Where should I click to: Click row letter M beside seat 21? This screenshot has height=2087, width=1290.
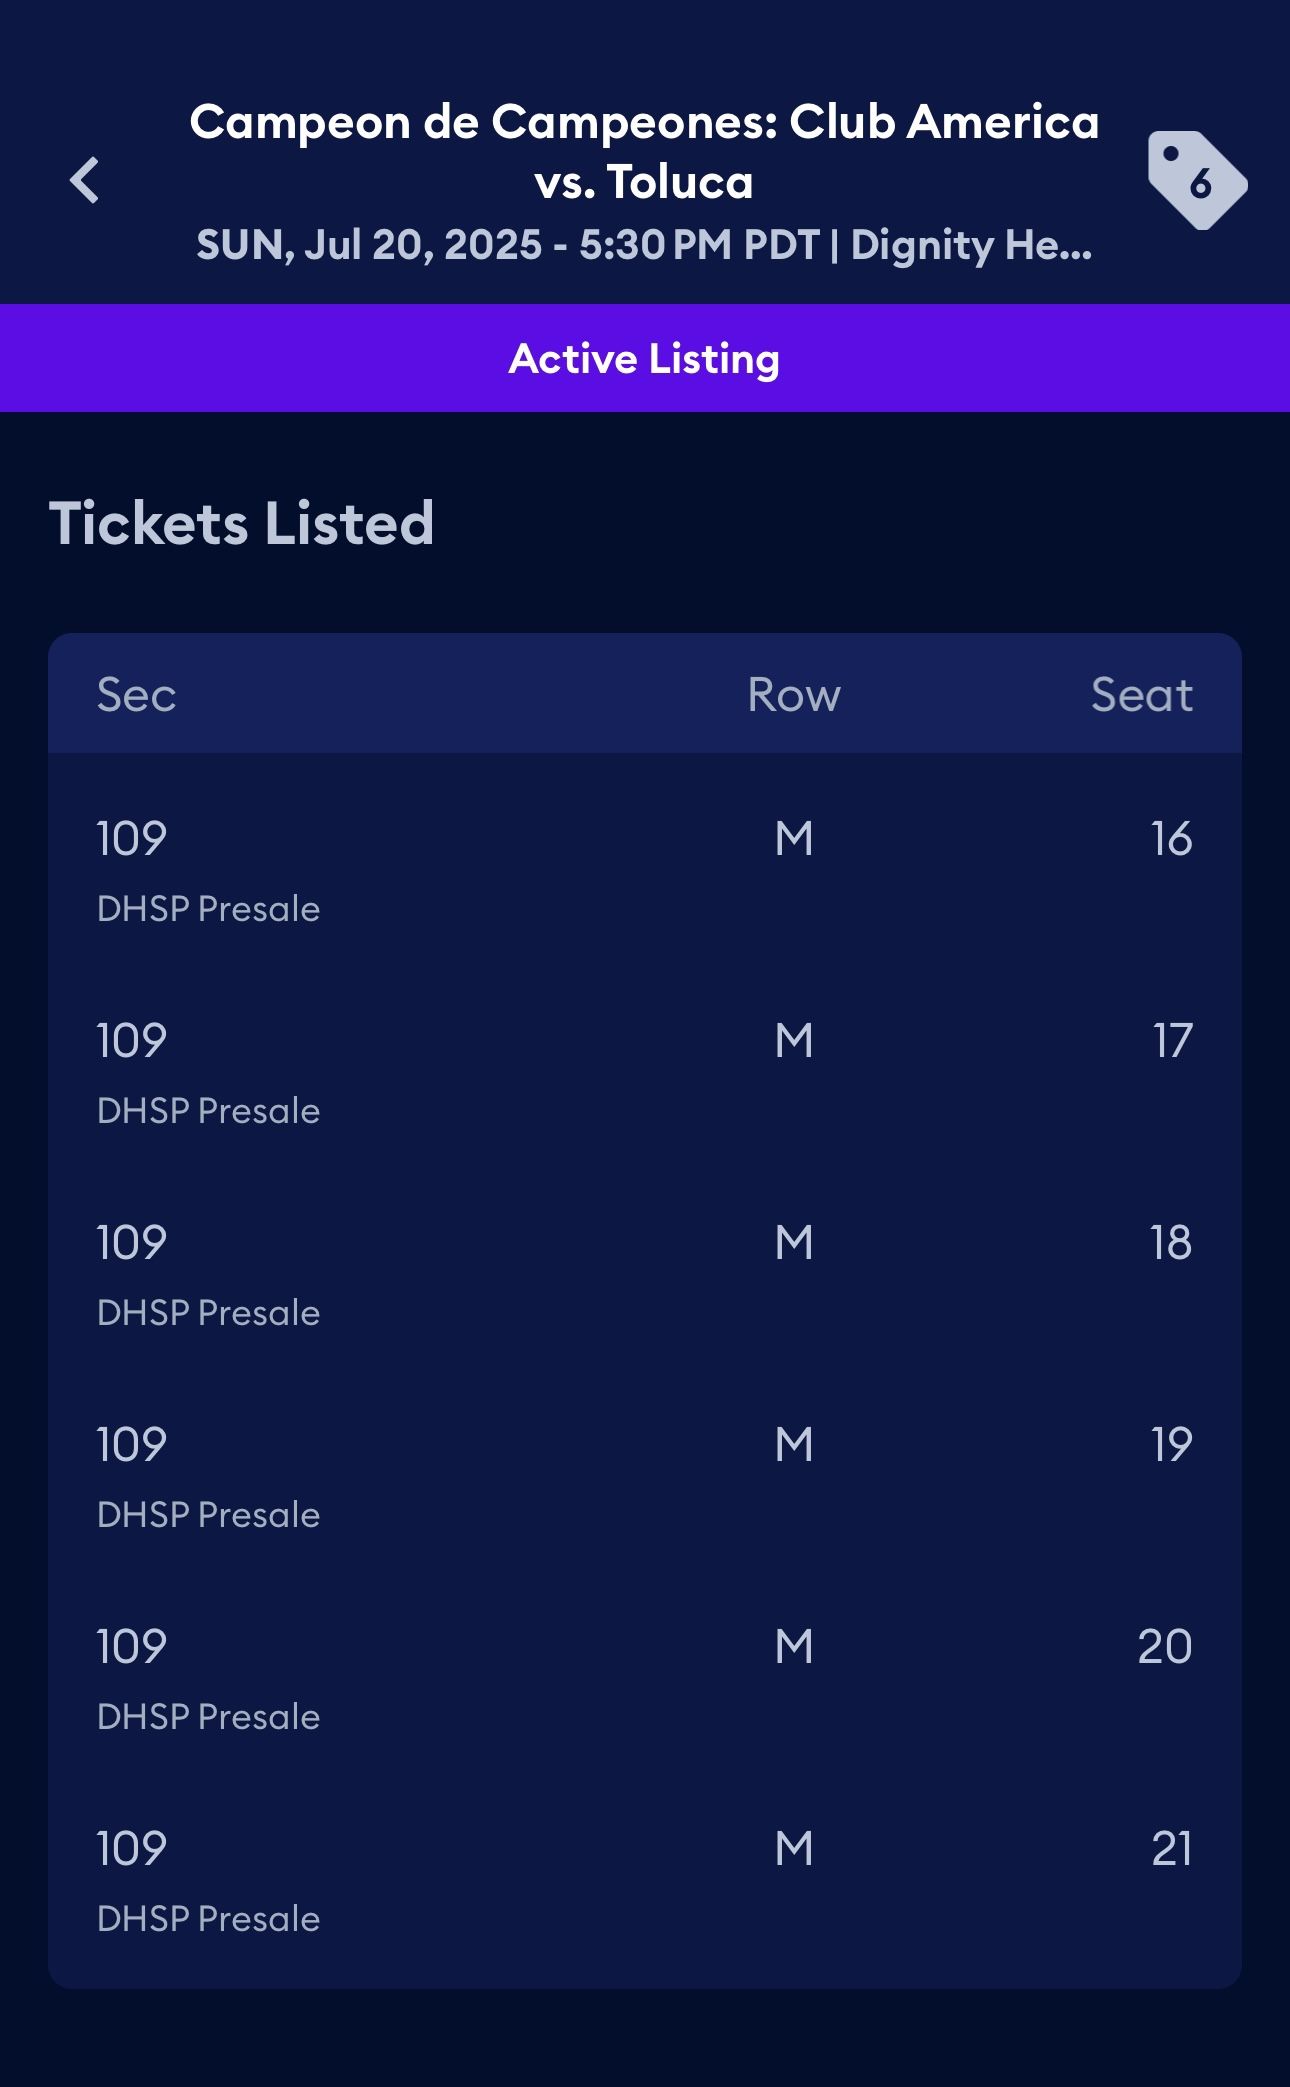click(x=794, y=1848)
